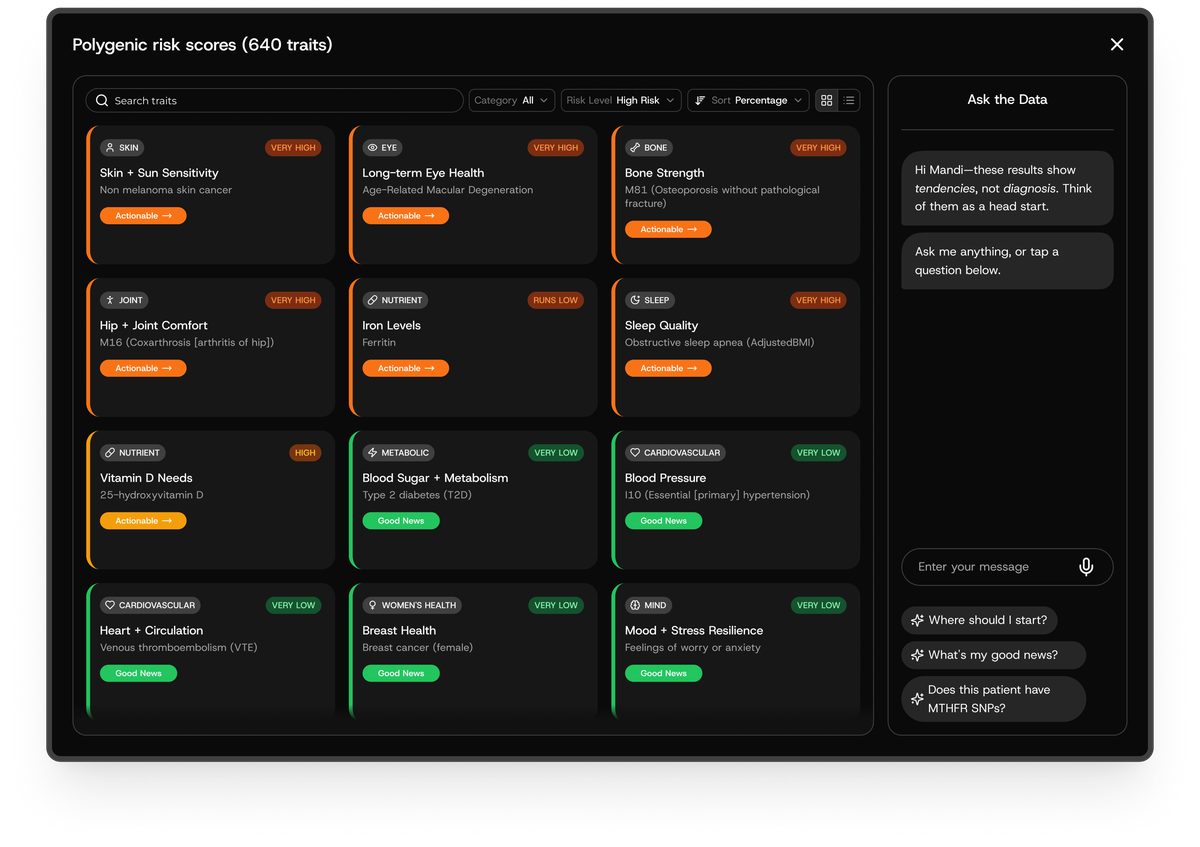The width and height of the screenshot is (1200, 847).
Task: Click 'Ask me anything' chat message bubble
Action: coord(1007,261)
